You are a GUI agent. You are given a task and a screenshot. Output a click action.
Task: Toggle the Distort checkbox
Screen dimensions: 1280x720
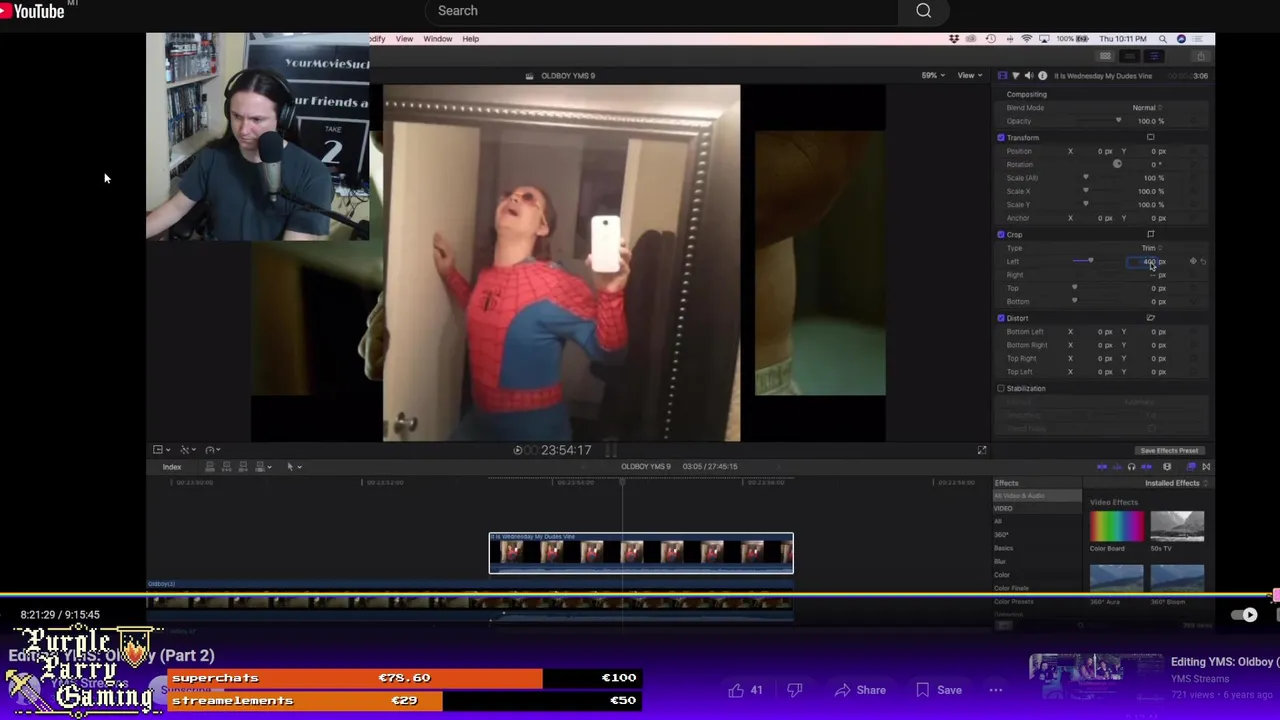point(1001,318)
